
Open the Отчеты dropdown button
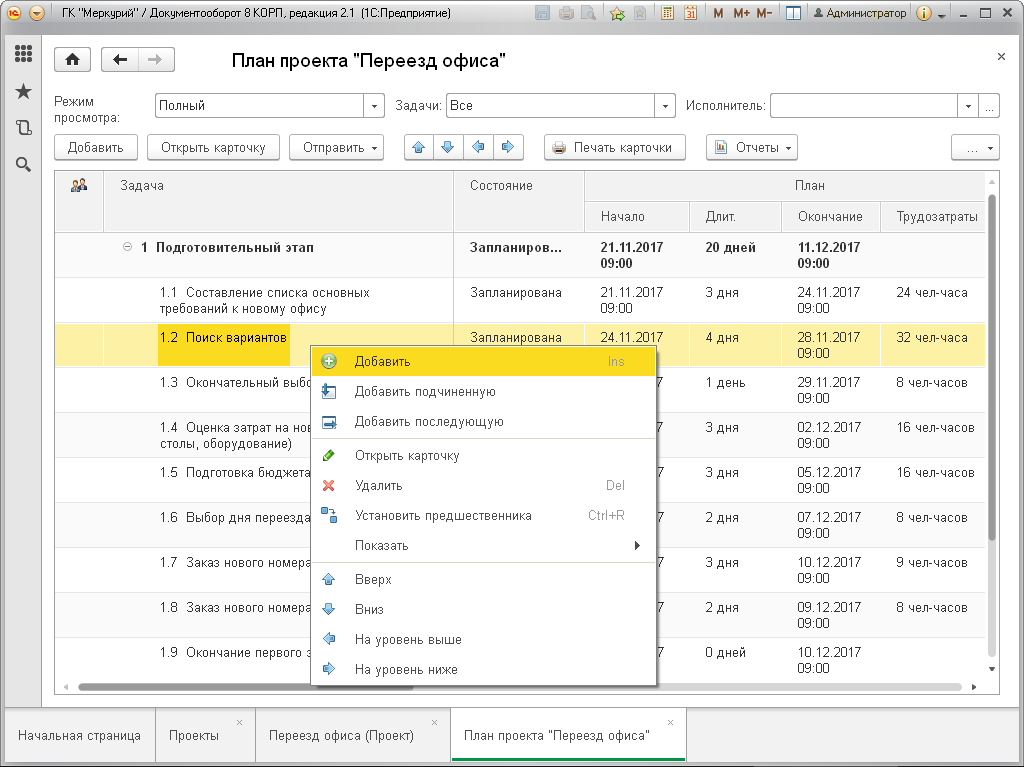pos(752,148)
